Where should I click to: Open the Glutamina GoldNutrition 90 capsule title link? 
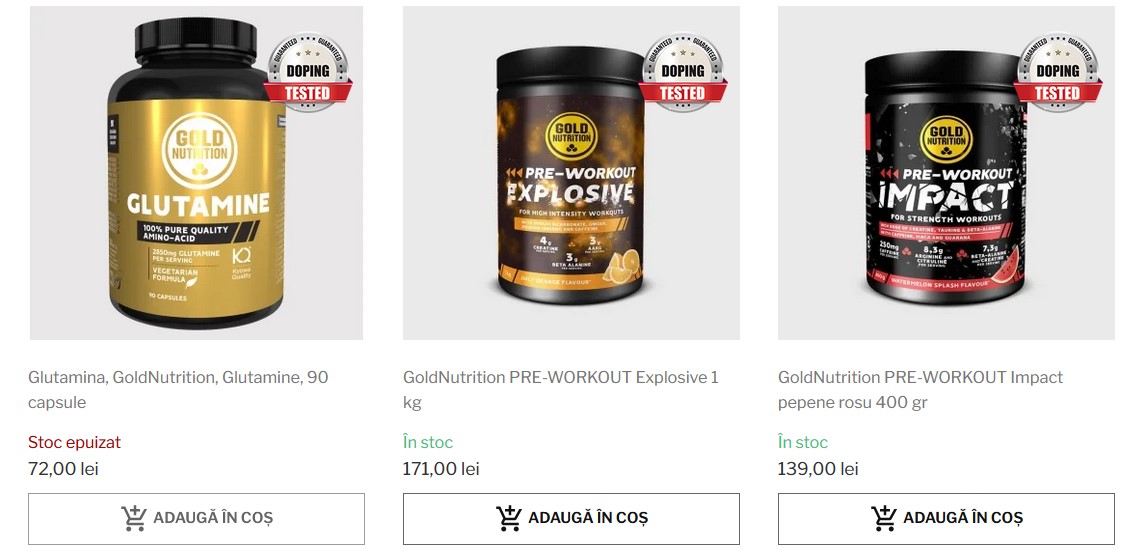pos(178,389)
